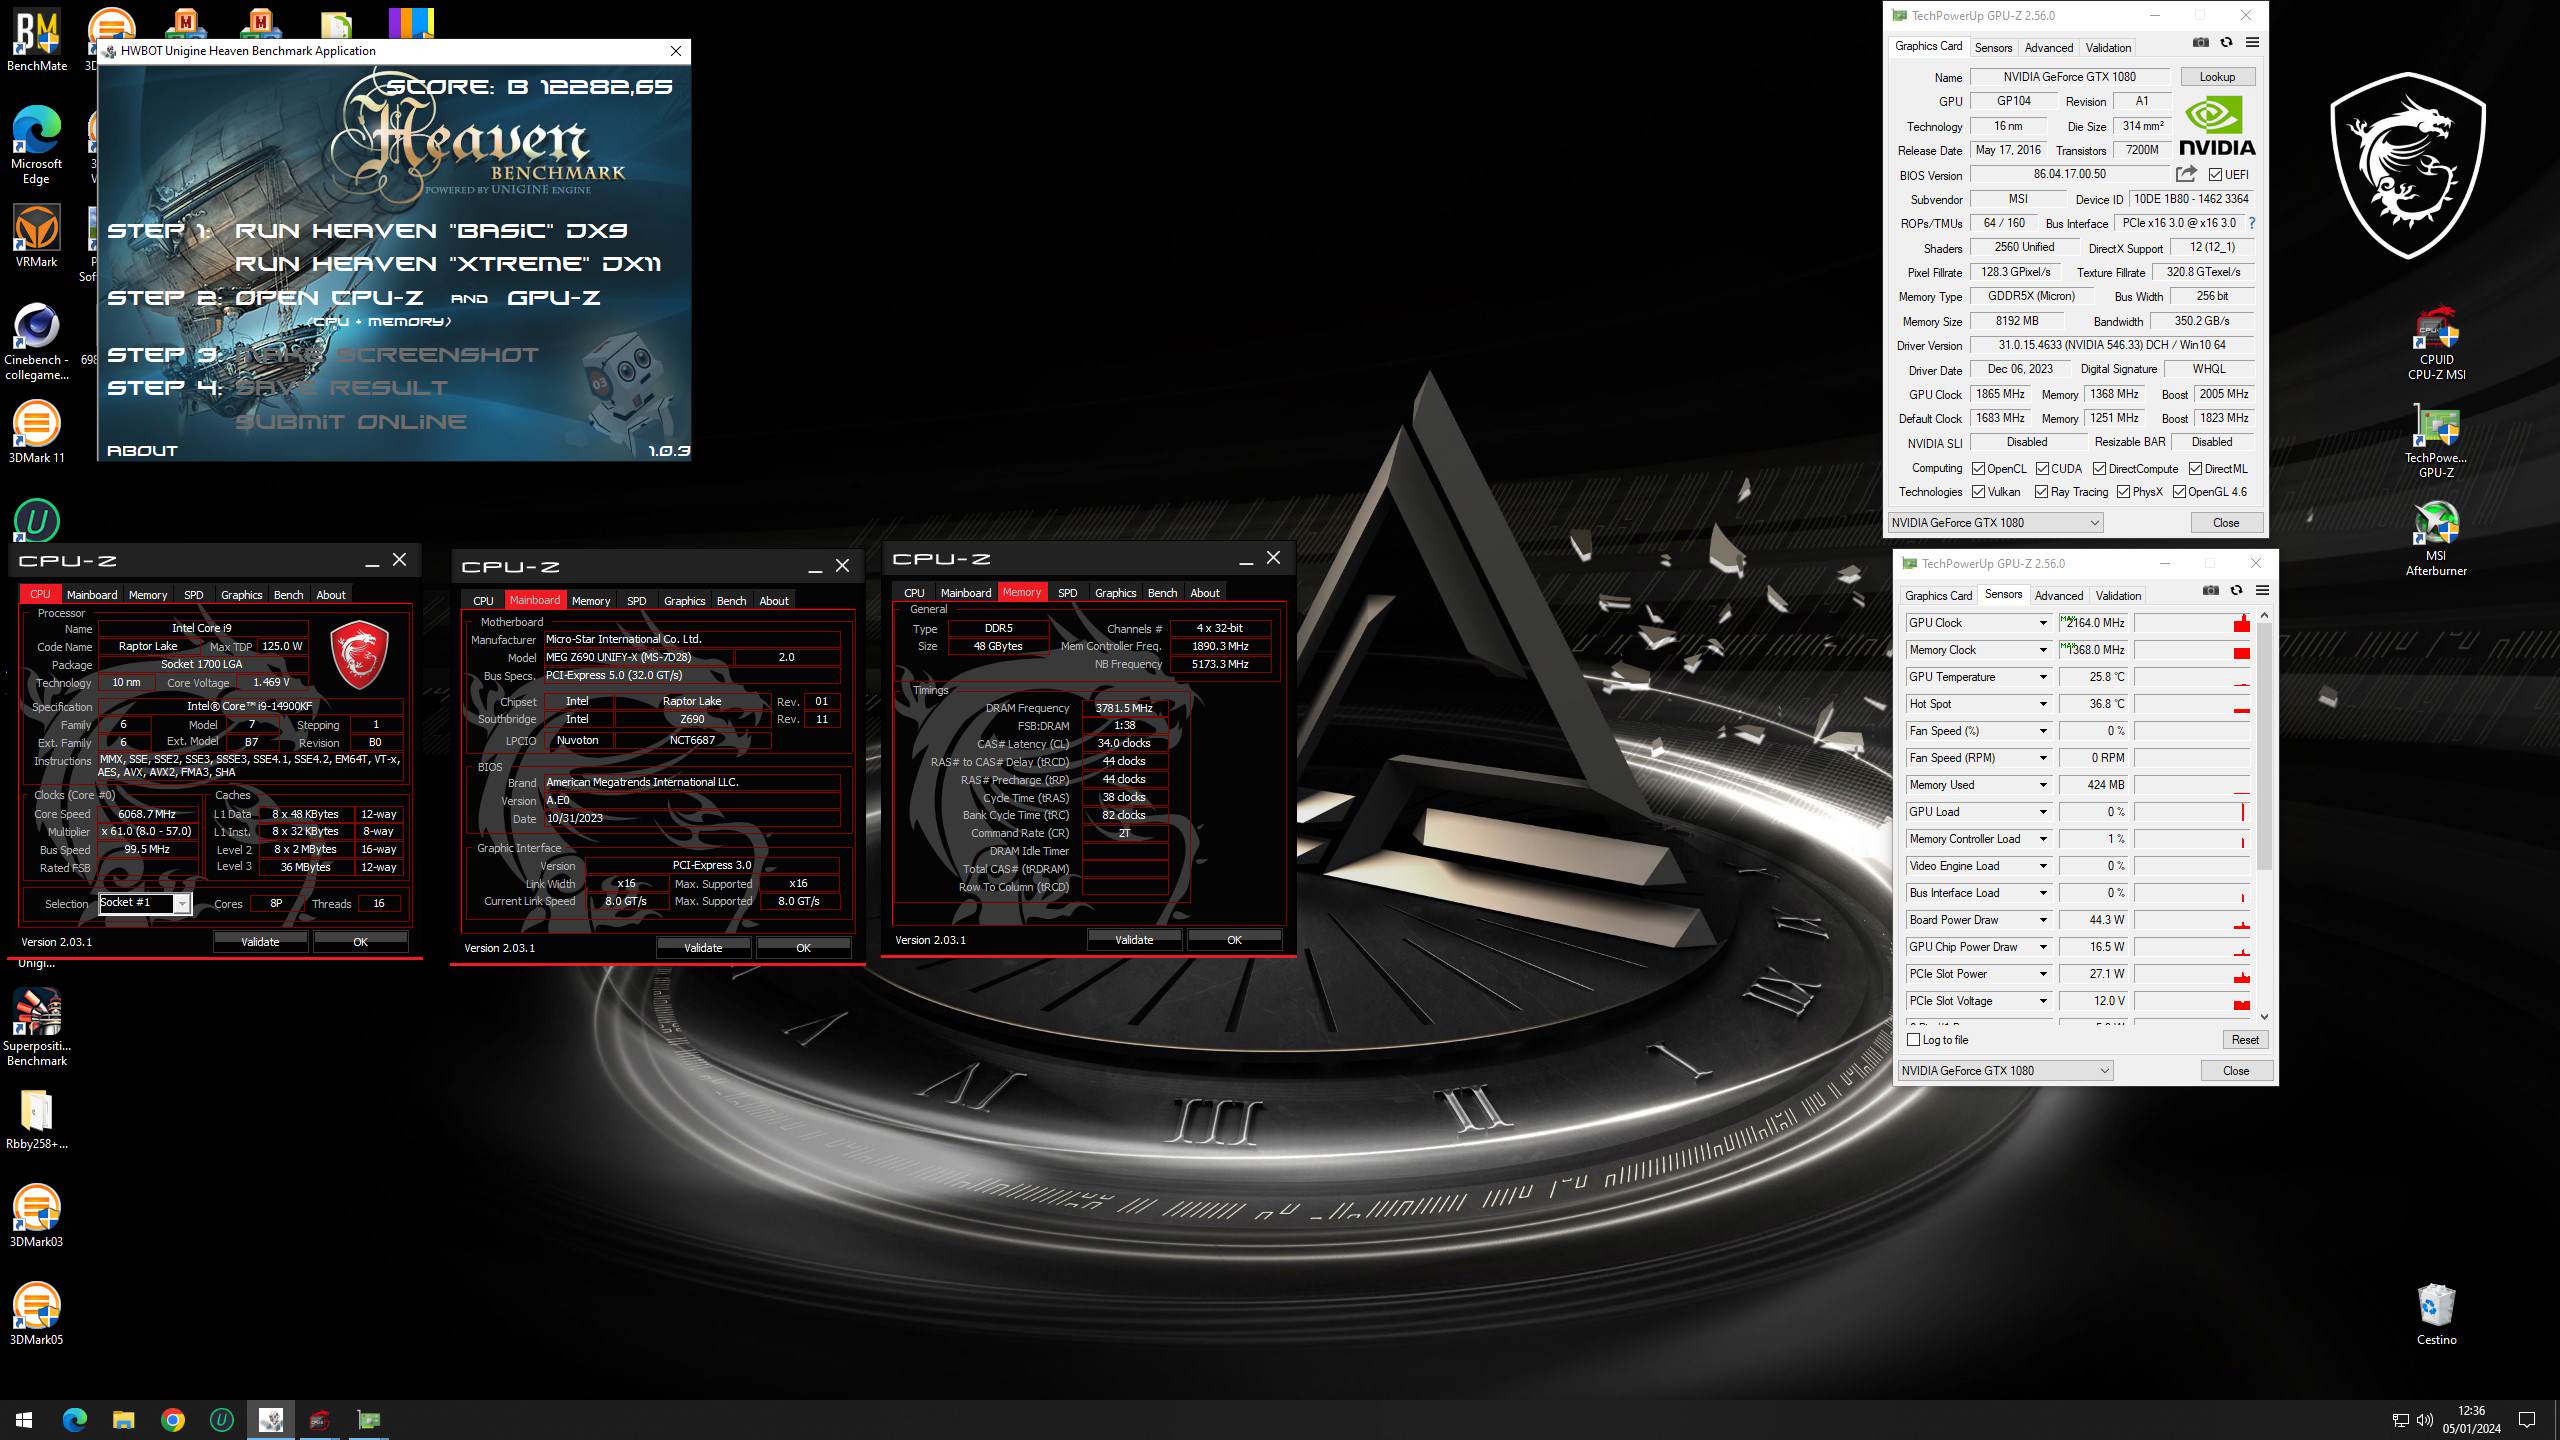Viewport: 2560px width, 1440px height.
Task: Expand the Memory Clock sensor dropdown
Action: coord(2043,650)
